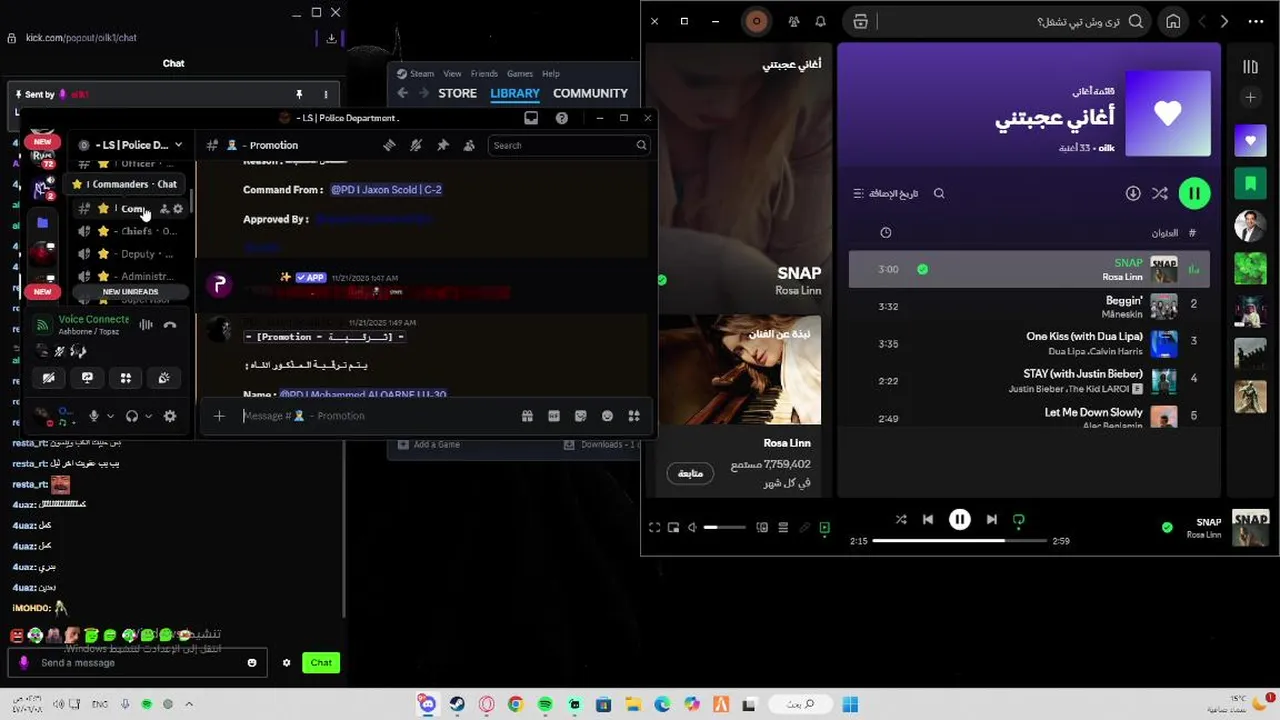Go forward using Spotify's right arrow
The width and height of the screenshot is (1280, 720).
coord(1224,21)
